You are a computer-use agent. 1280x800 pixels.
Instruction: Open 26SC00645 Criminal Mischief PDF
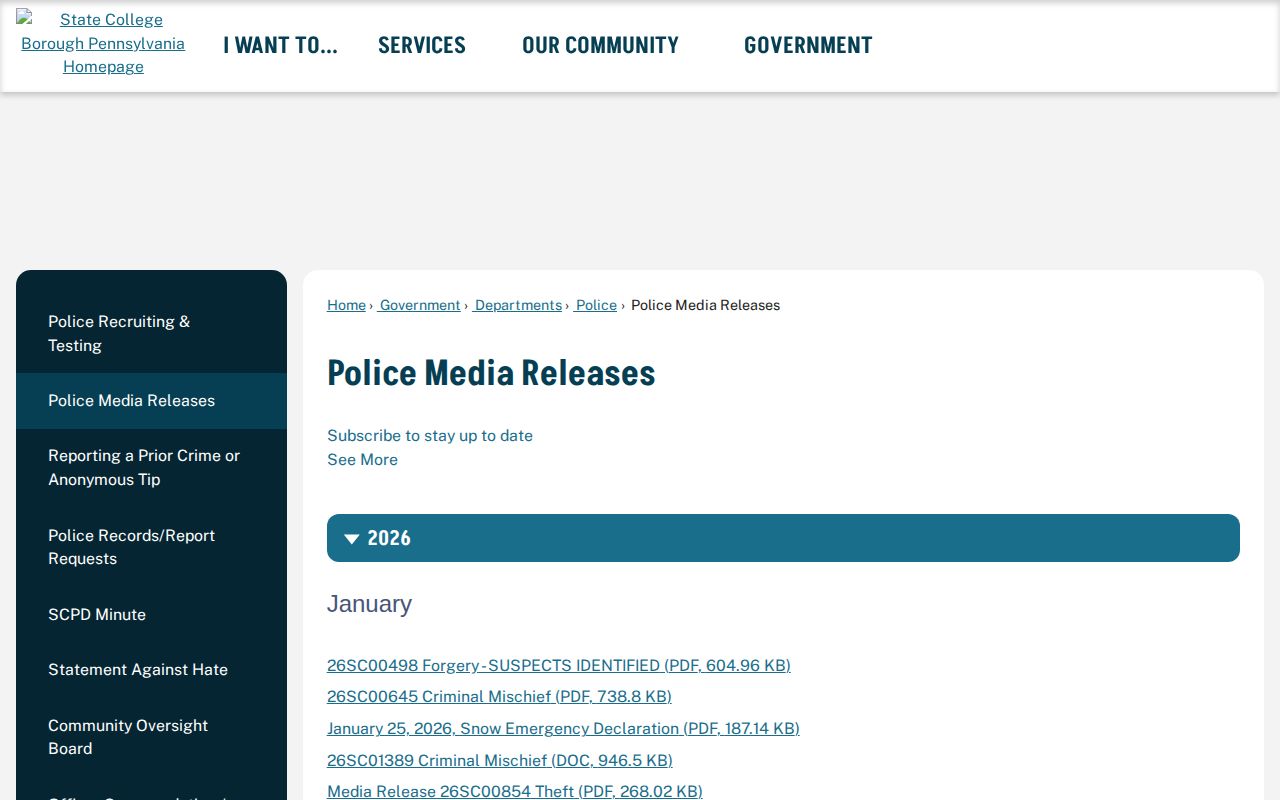coord(499,696)
